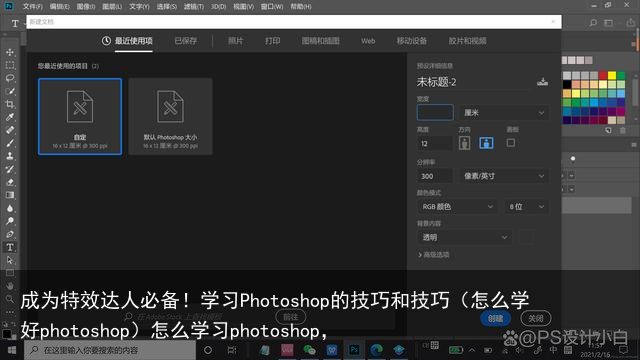Open the workspace switcher icon
This screenshot has height=360, width=640.
point(609,23)
